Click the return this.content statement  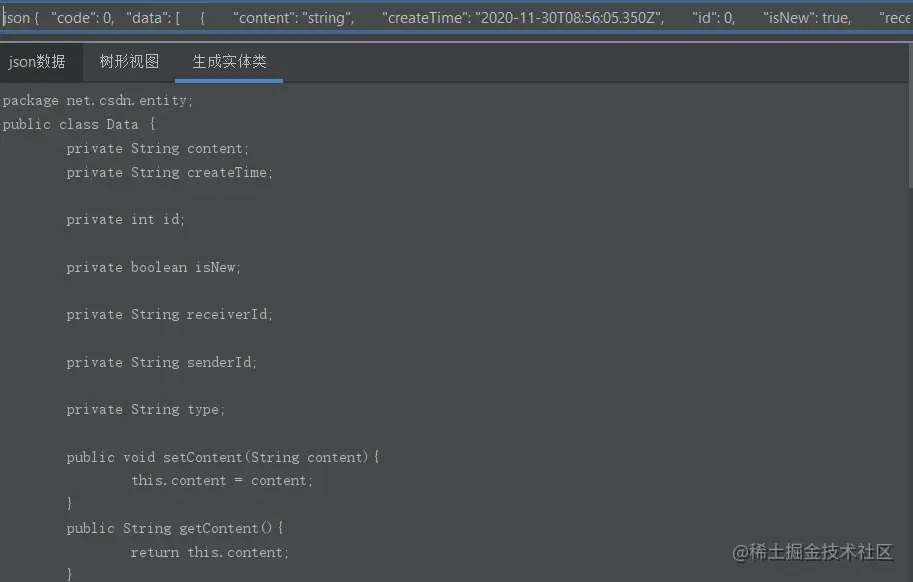click(210, 552)
